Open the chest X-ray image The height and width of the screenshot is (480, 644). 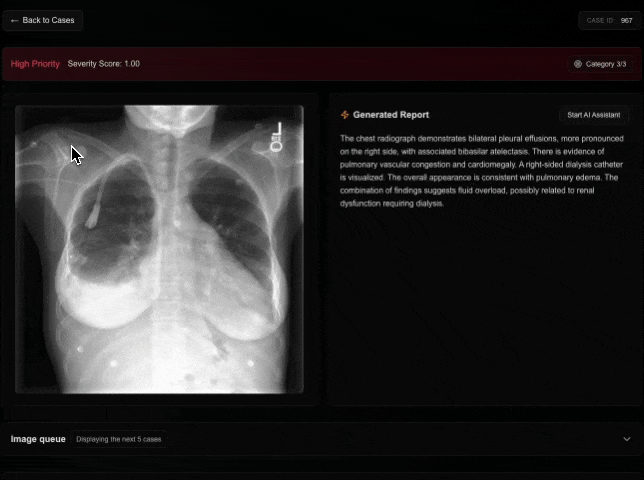(160, 250)
